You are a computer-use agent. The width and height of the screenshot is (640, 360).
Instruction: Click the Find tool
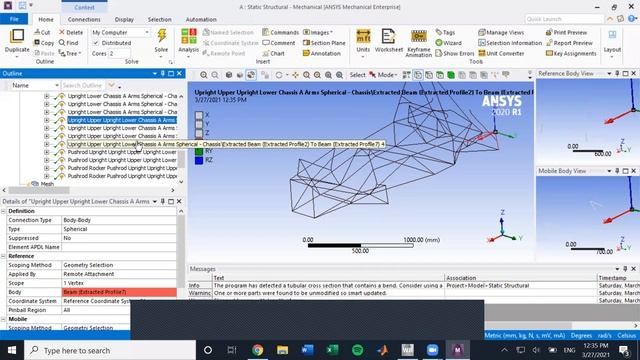tap(68, 43)
